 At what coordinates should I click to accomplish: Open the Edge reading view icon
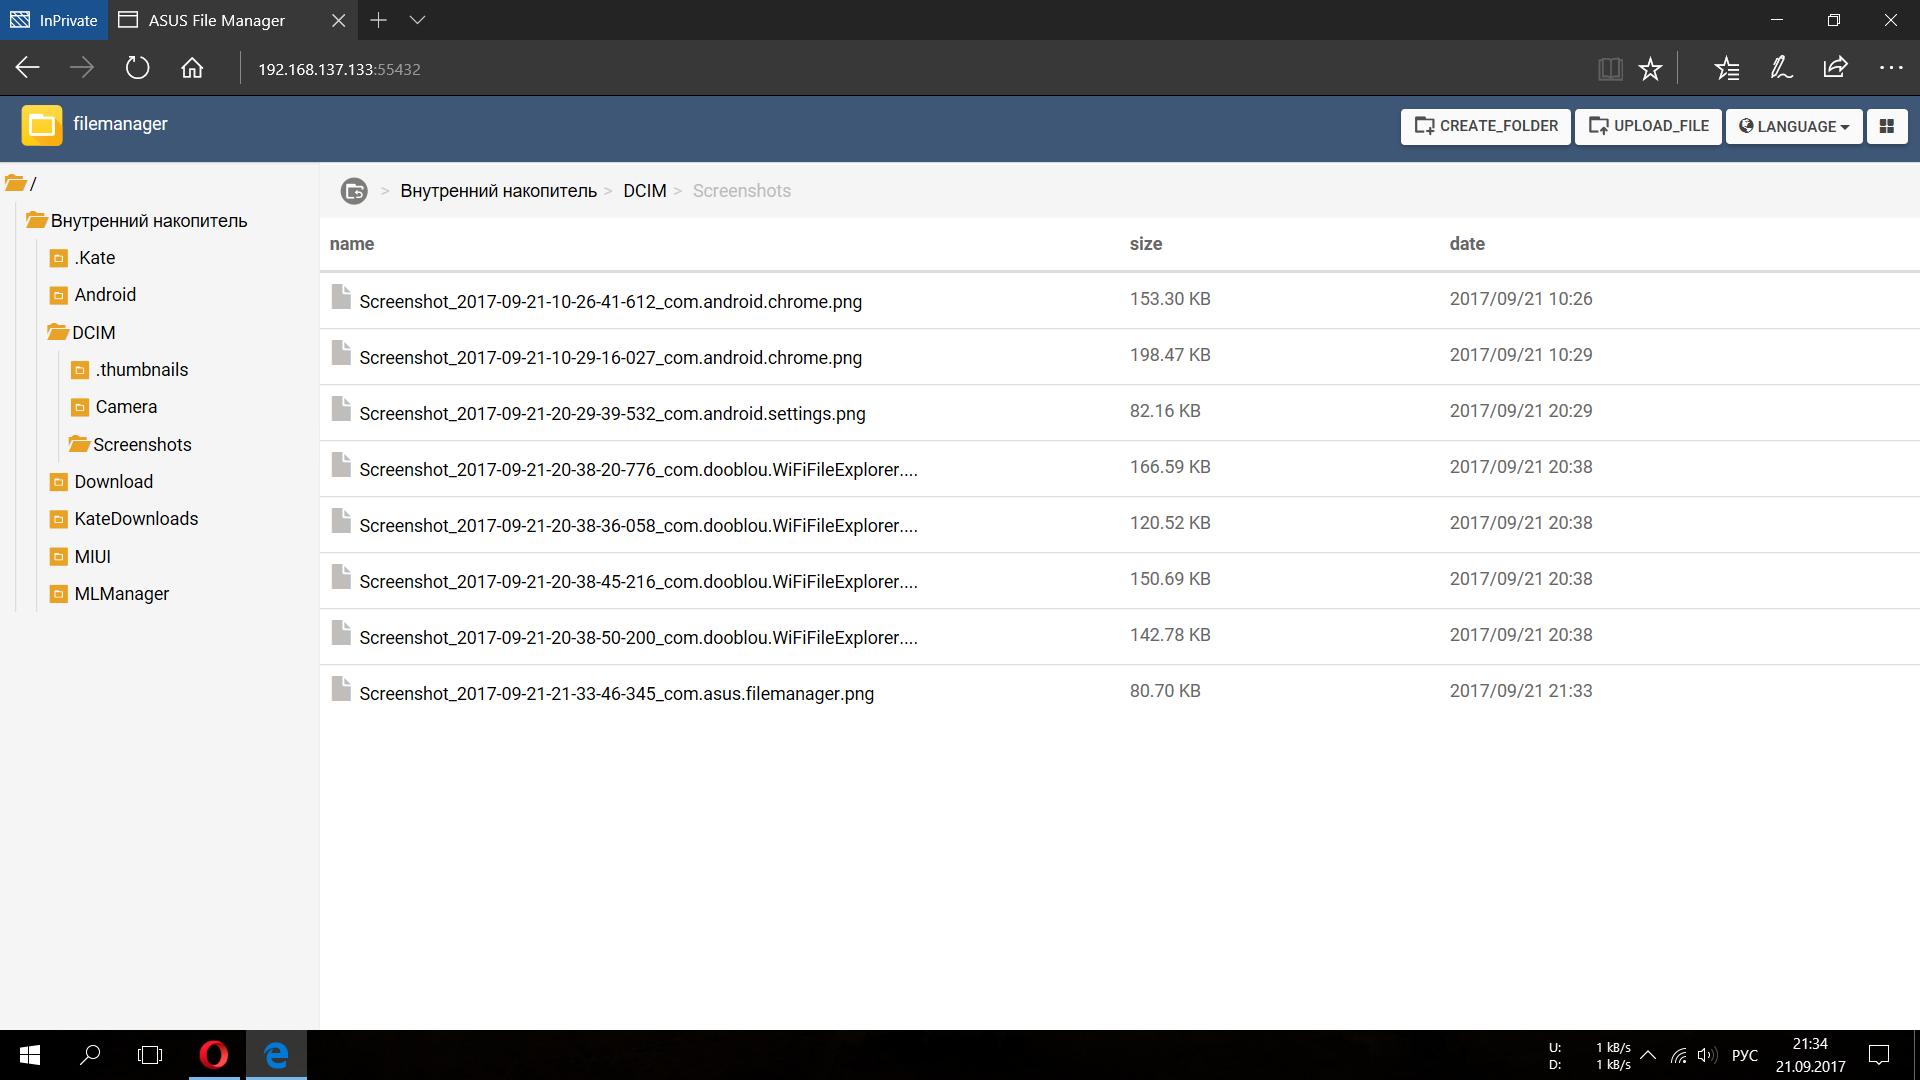[1610, 69]
